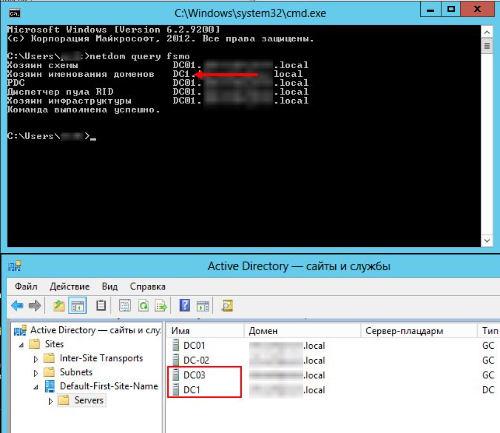Click the Back arrow toolbar icon

coord(17,305)
